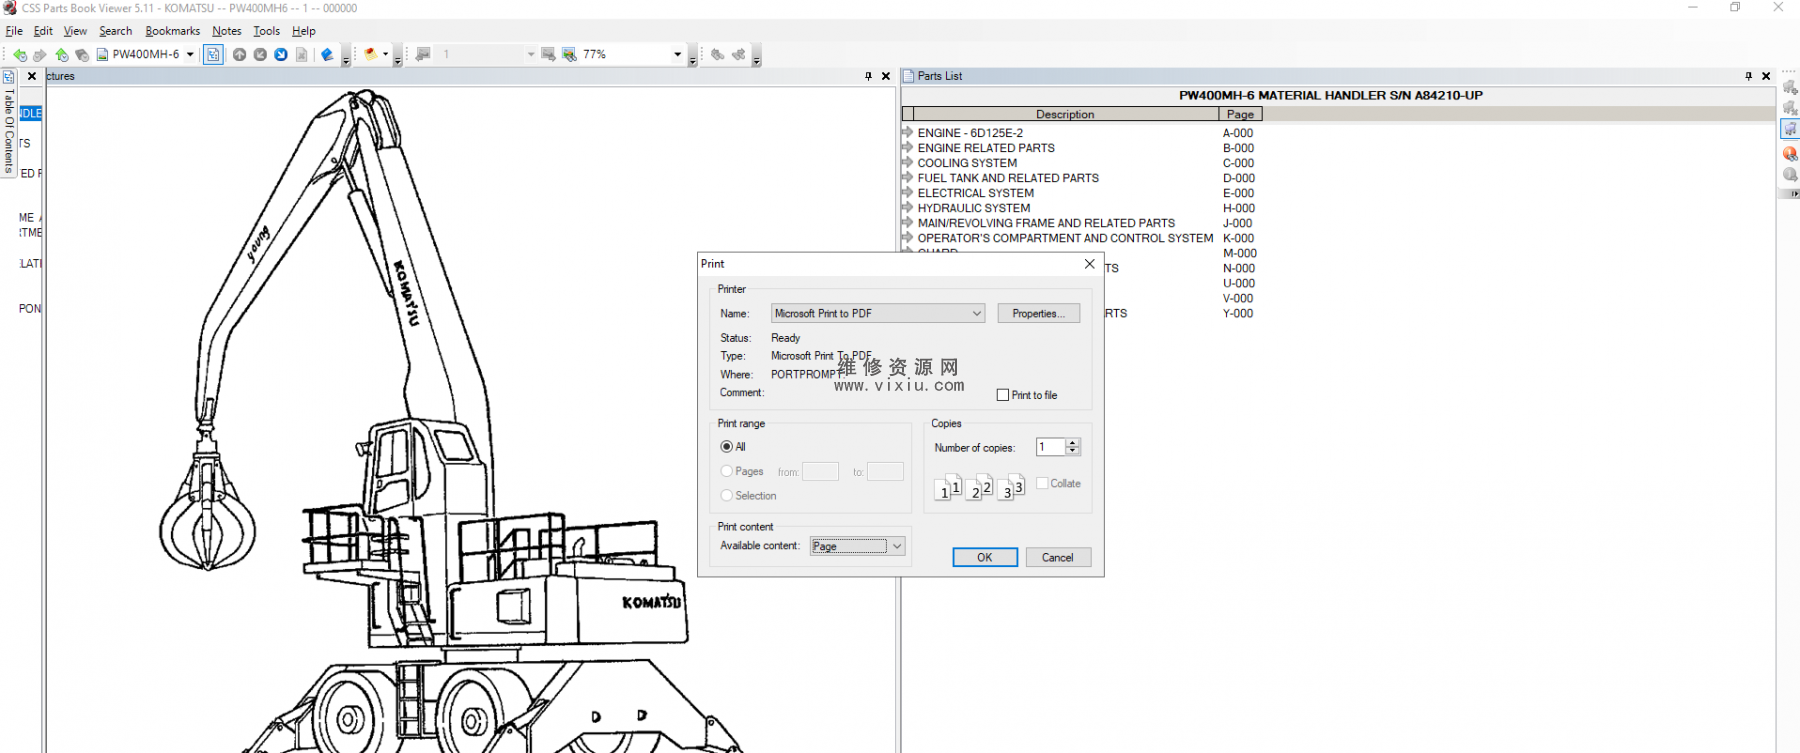Open the Tools menu
This screenshot has height=753, width=1800.
tap(267, 31)
